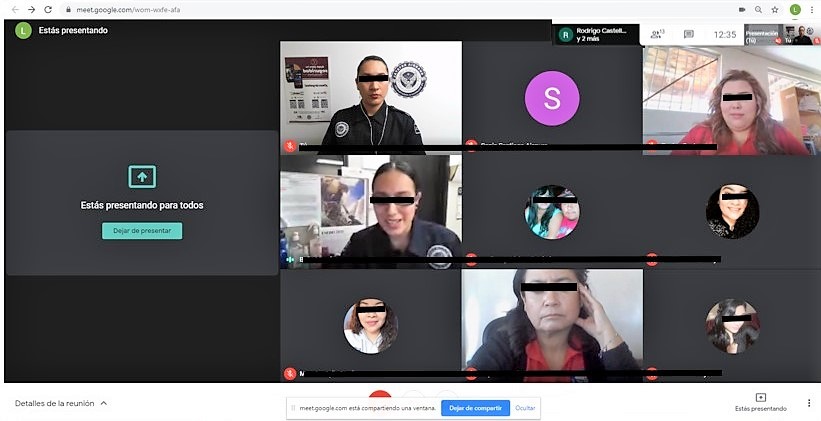Open the participants list icon
Image resolution: width=821 pixels, height=421 pixels.
tap(656, 34)
